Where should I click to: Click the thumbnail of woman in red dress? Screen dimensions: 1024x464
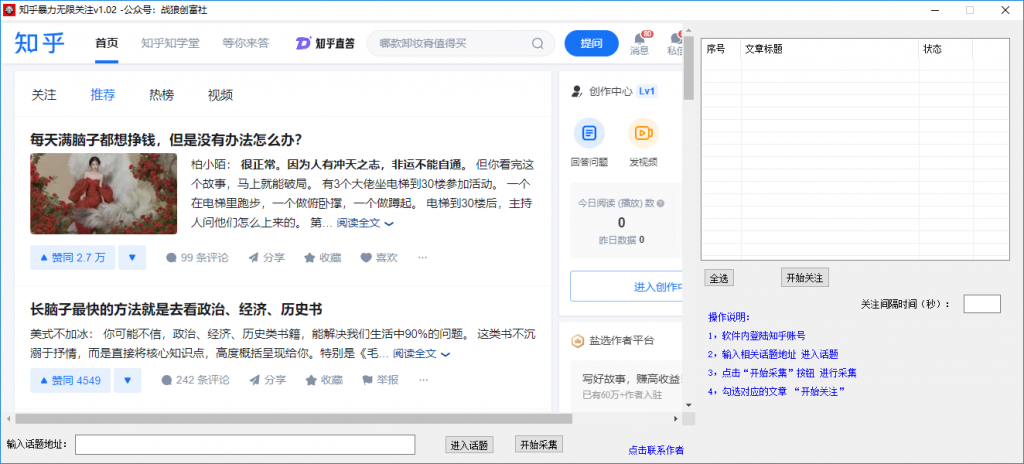click(103, 193)
